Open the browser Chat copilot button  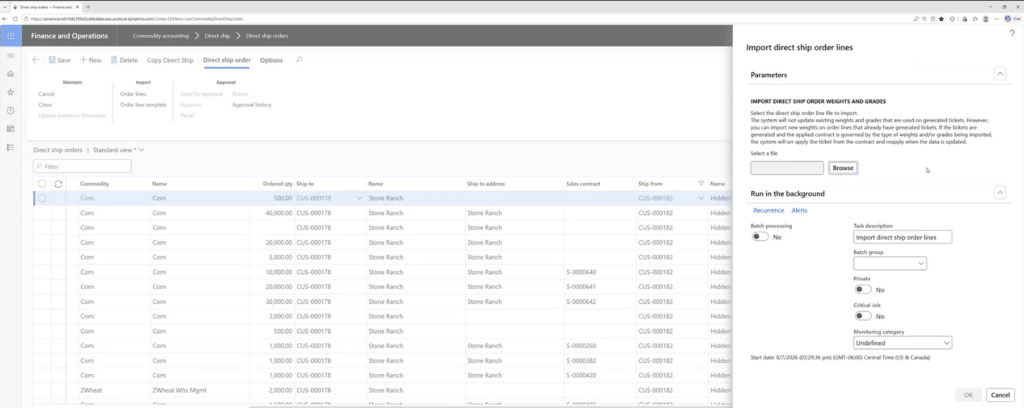tap(1010, 19)
